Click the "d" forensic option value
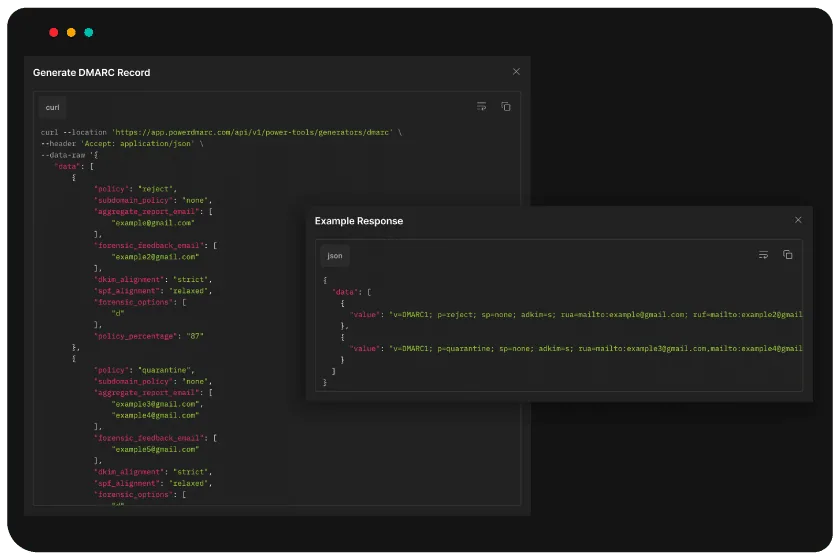This screenshot has width=840, height=560. coord(118,313)
